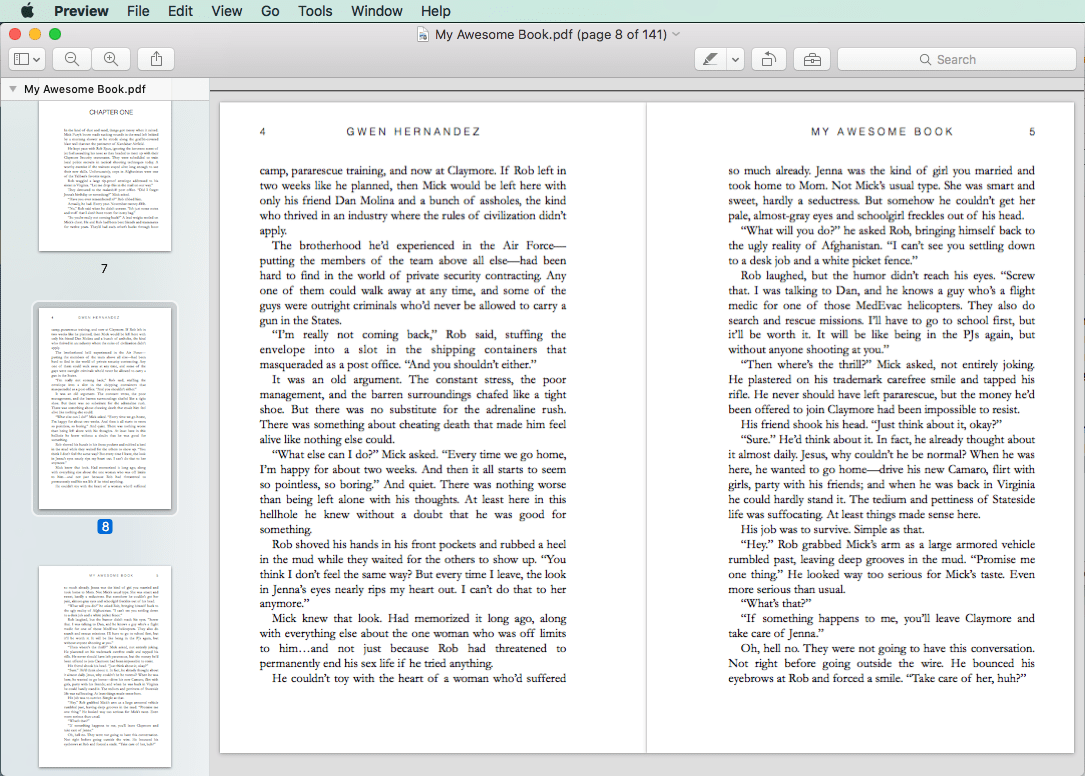
Task: Collapse My Awesome Book.pdf sidebar disclosure triangle
Action: [12, 89]
